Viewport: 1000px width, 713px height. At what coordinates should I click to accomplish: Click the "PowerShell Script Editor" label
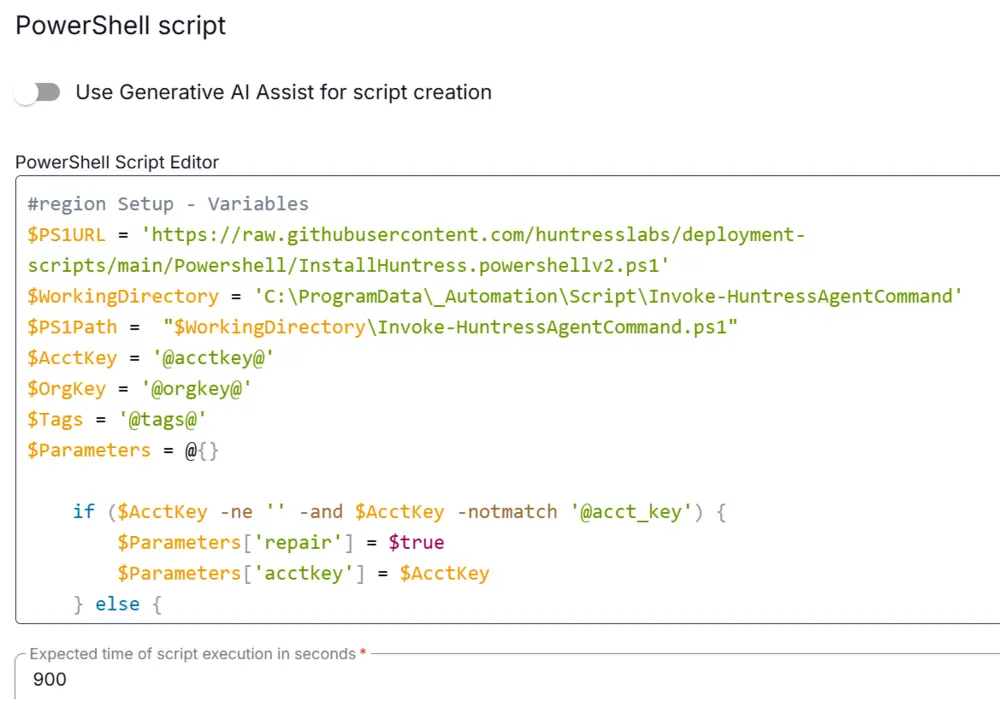(117, 162)
